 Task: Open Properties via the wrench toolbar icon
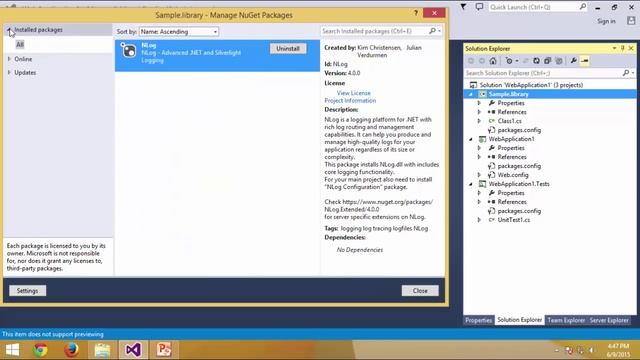(573, 61)
